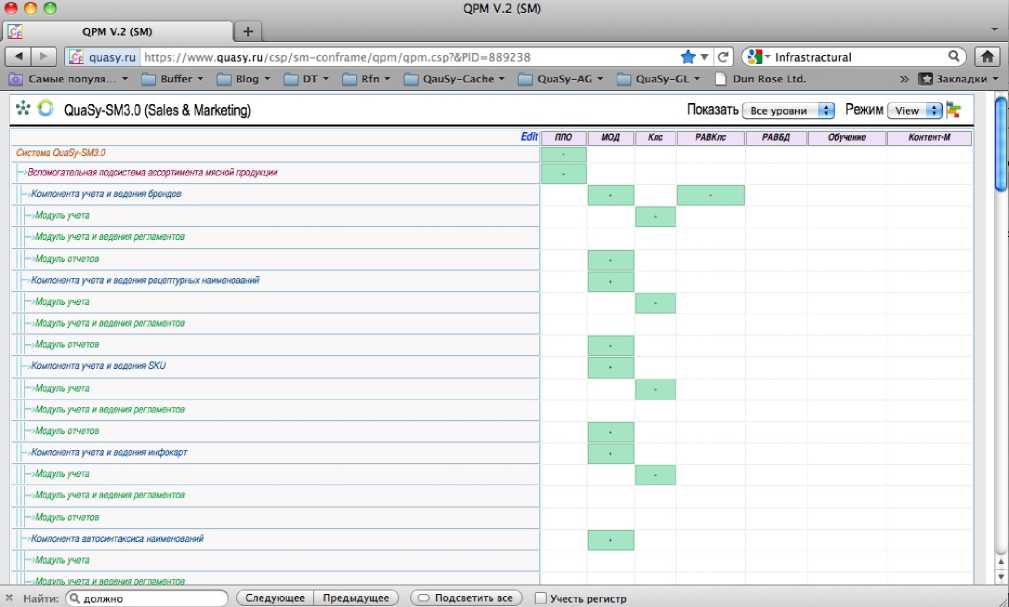Click green МОД cell in автосинтаксиса row
Image resolution: width=1009 pixels, height=607 pixels.
click(611, 540)
